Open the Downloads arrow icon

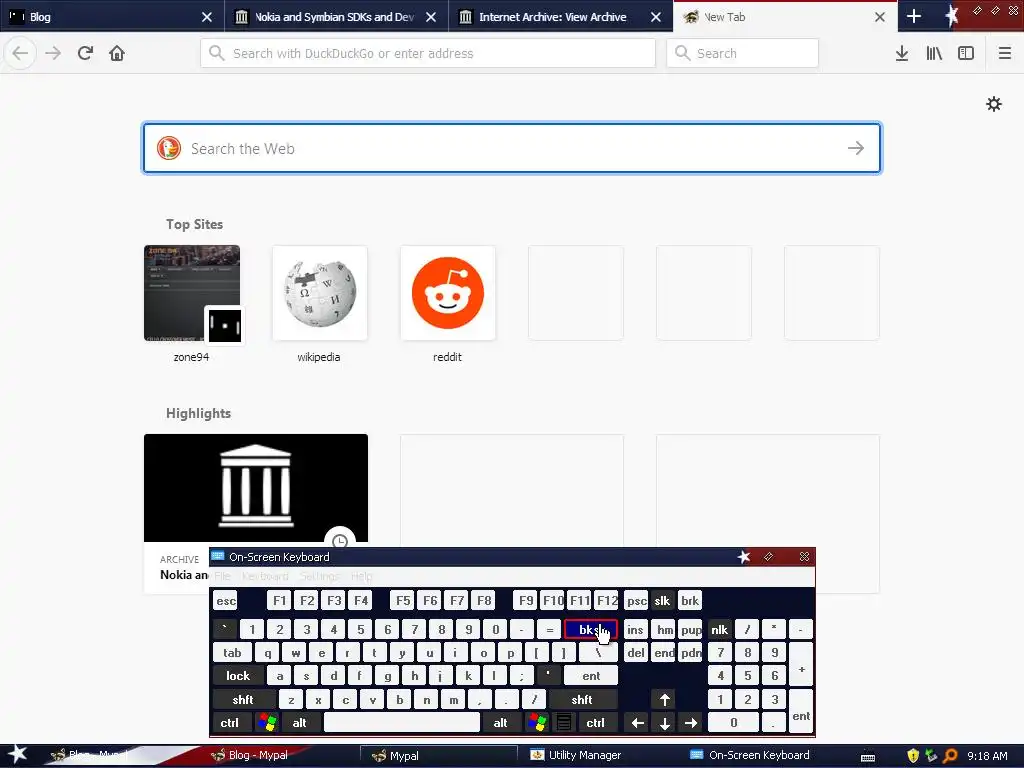(x=902, y=53)
